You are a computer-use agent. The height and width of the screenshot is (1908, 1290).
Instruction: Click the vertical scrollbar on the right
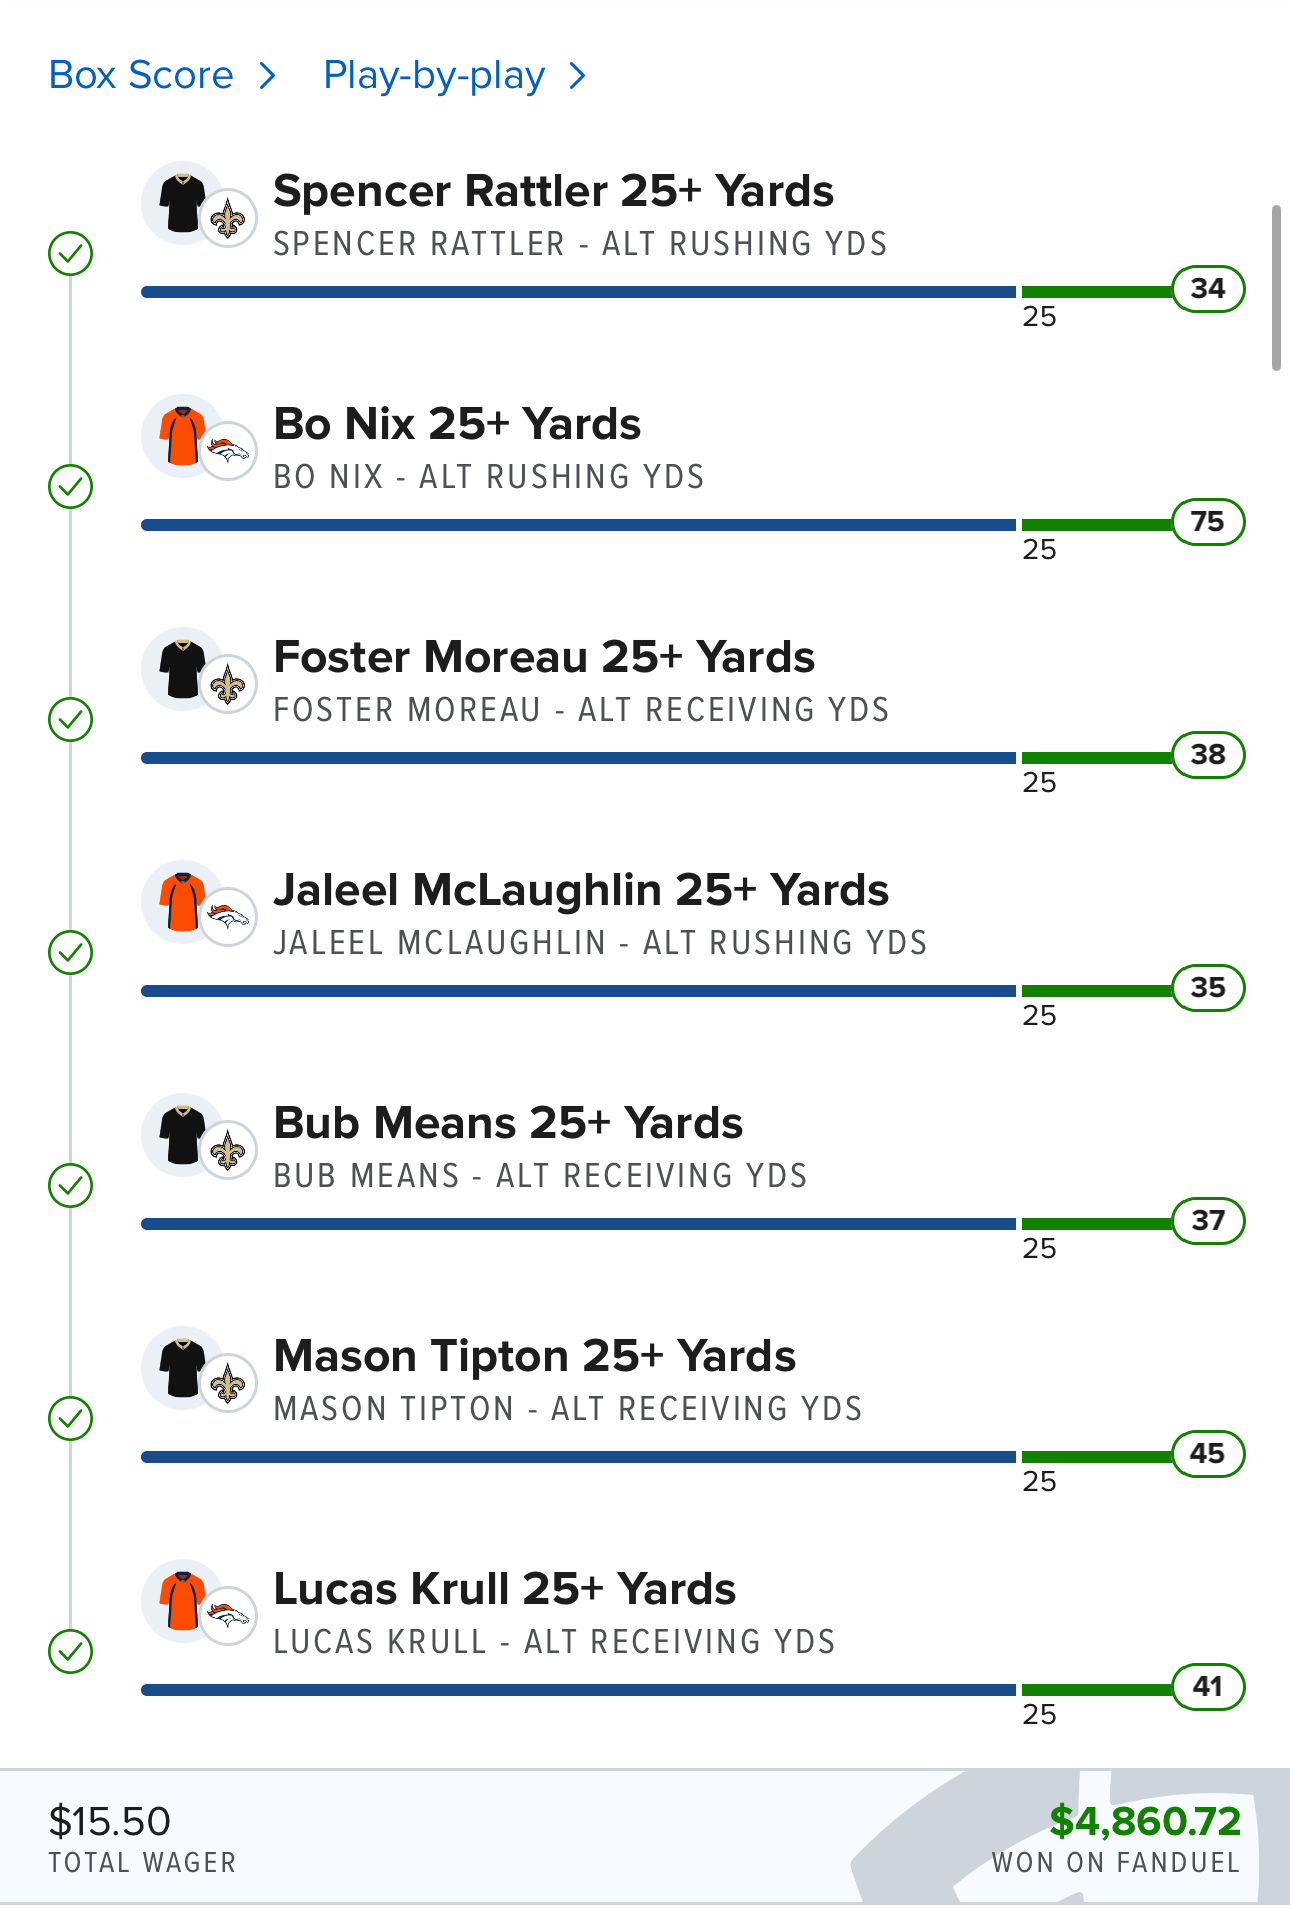coord(1276,288)
